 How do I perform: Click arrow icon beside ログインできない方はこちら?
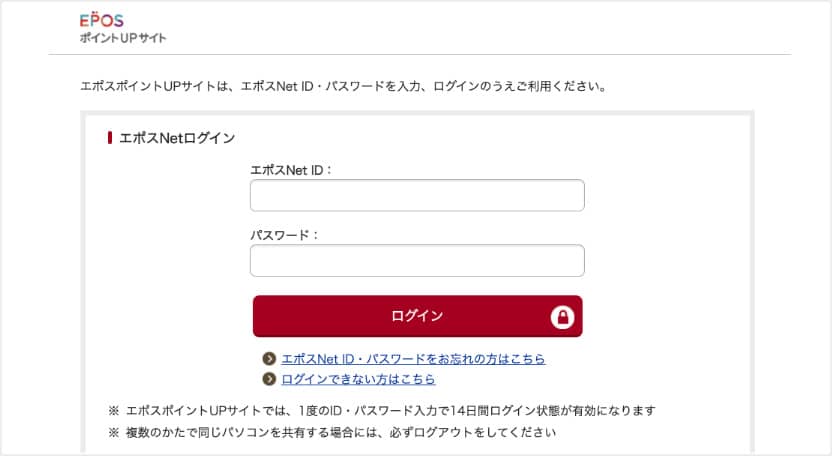(x=269, y=380)
